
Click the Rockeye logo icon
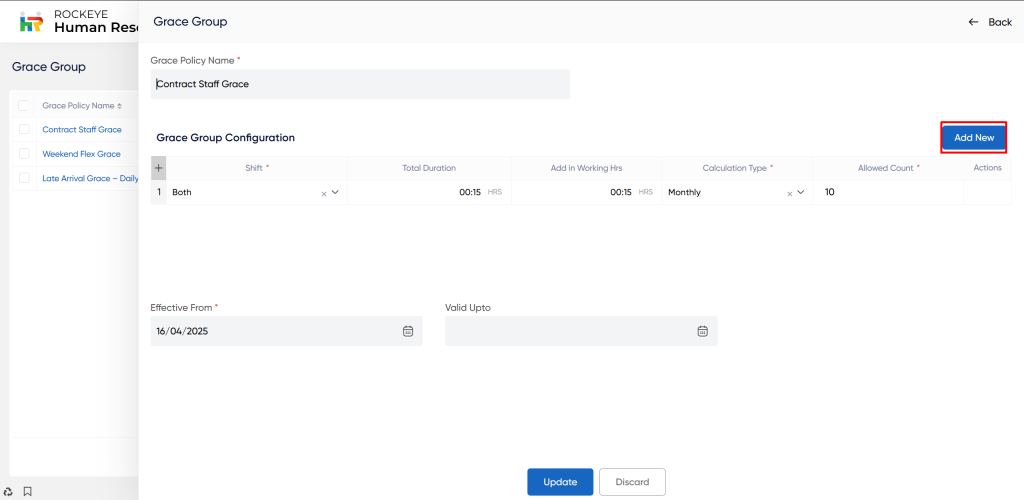[x=32, y=22]
